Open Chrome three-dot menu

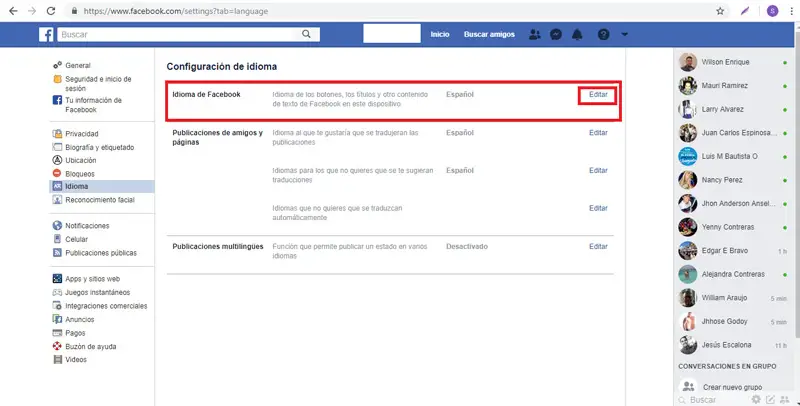click(x=791, y=11)
